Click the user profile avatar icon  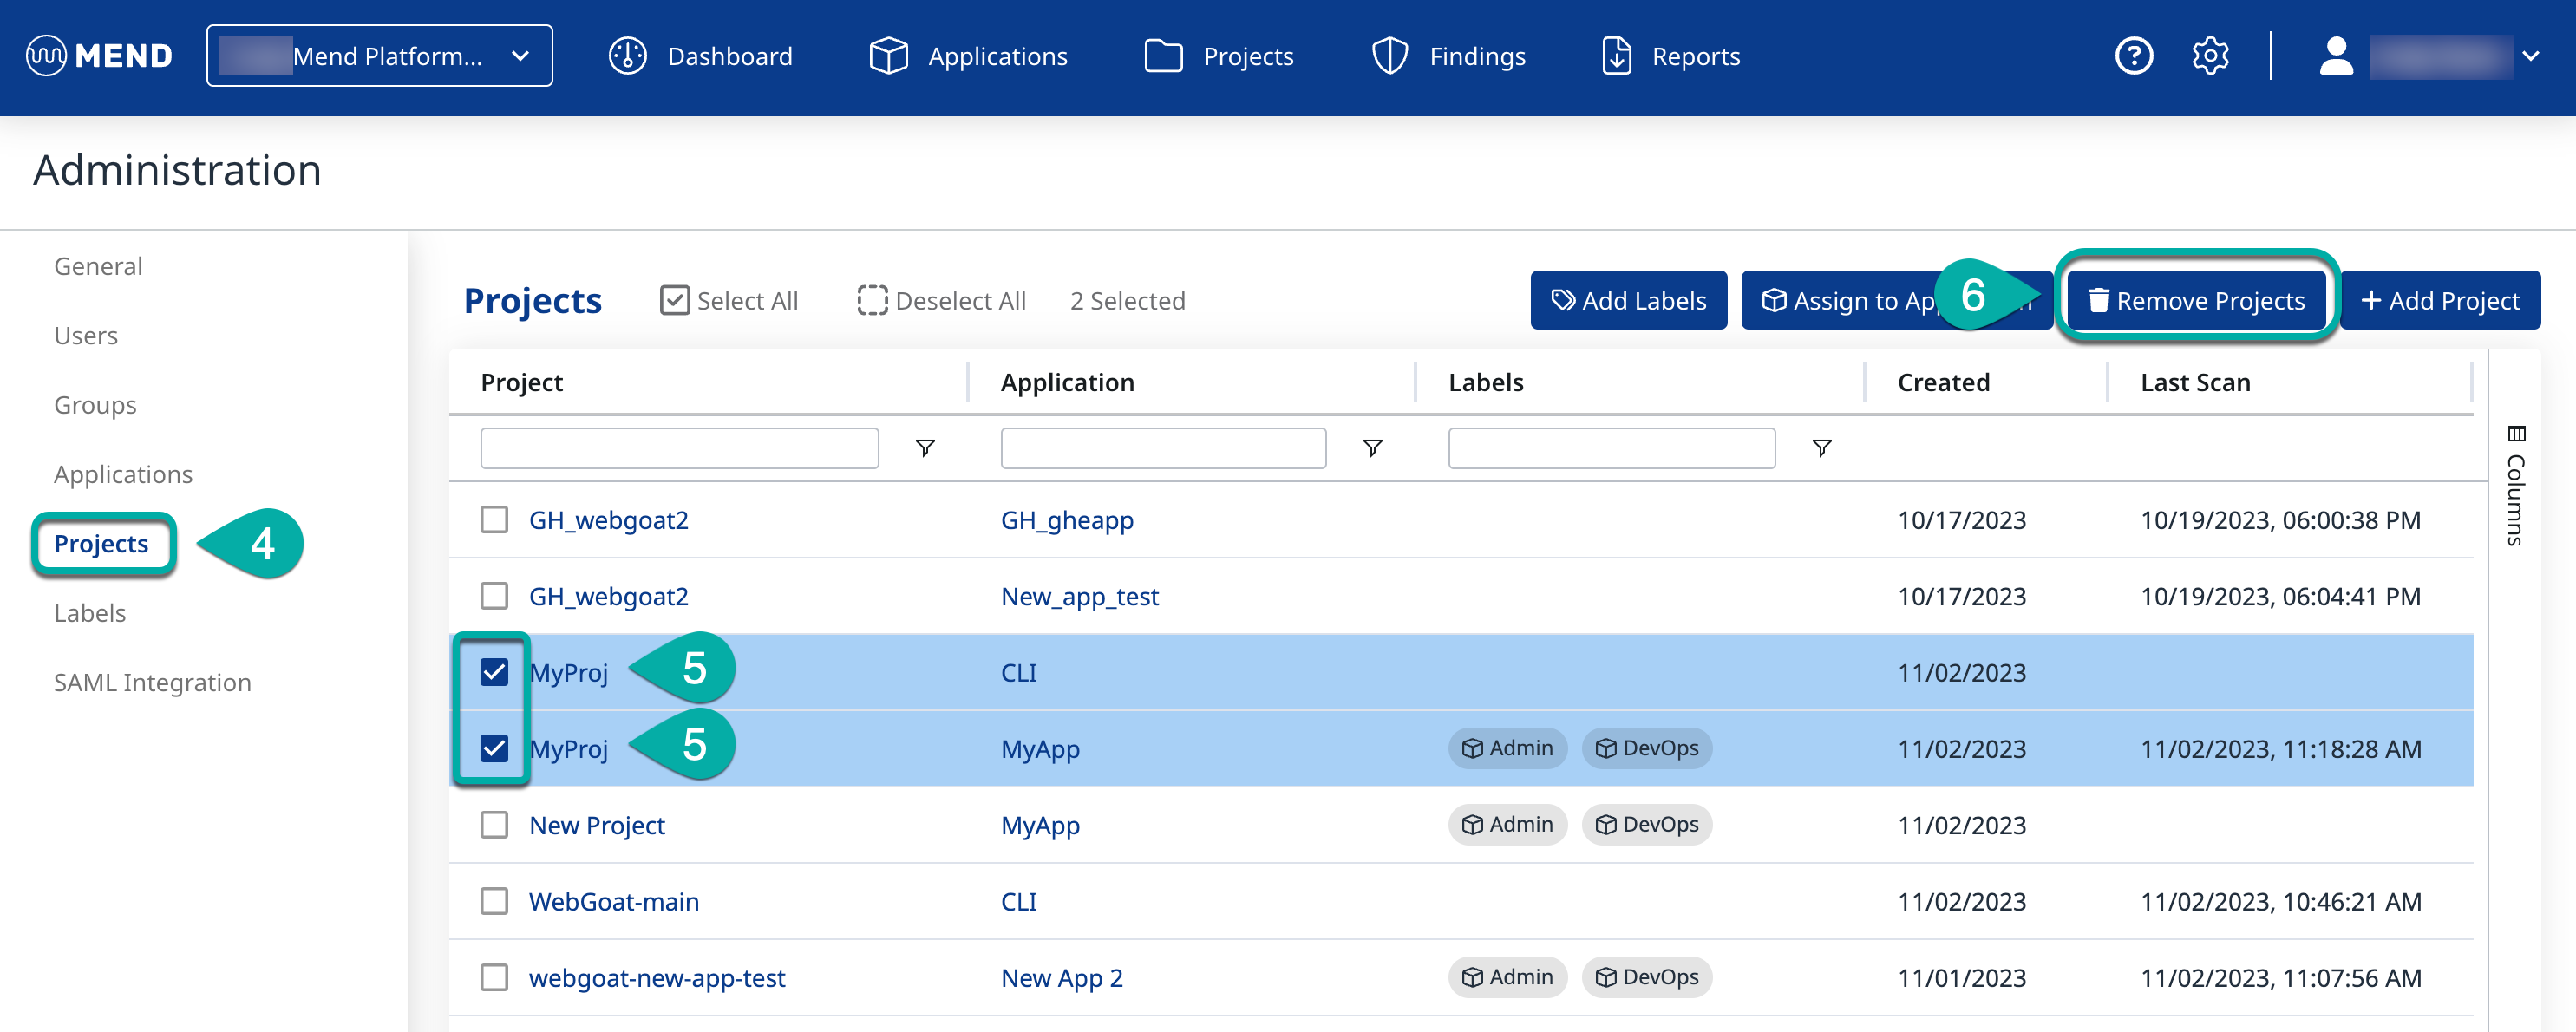[x=2336, y=56]
